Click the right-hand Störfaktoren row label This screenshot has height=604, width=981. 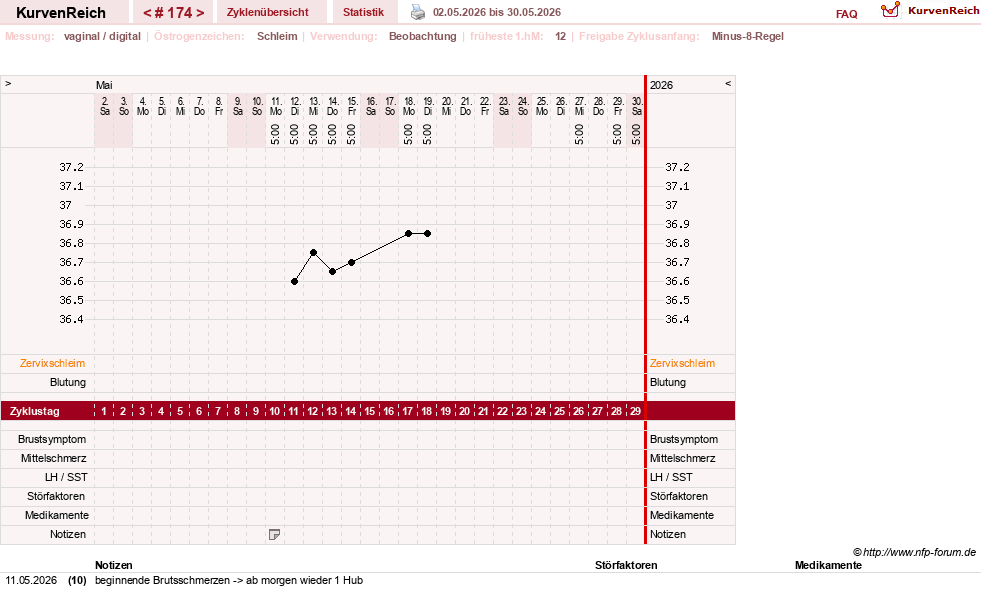pos(679,496)
